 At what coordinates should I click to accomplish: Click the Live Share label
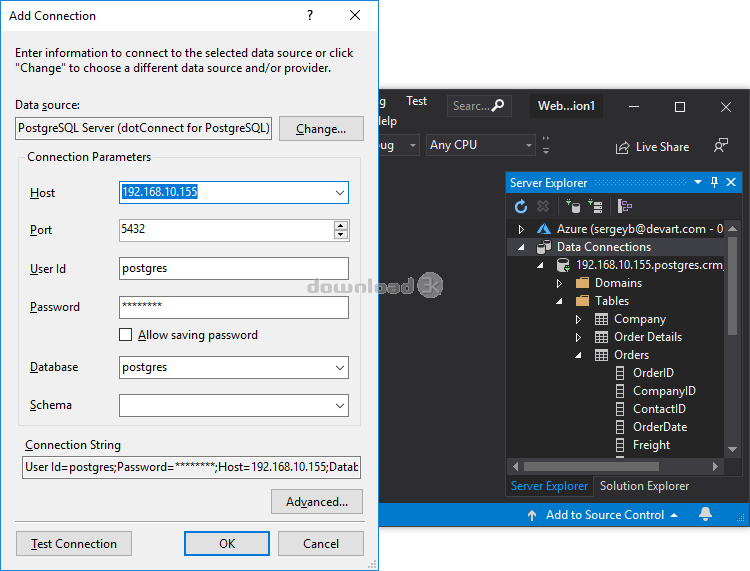(x=662, y=147)
